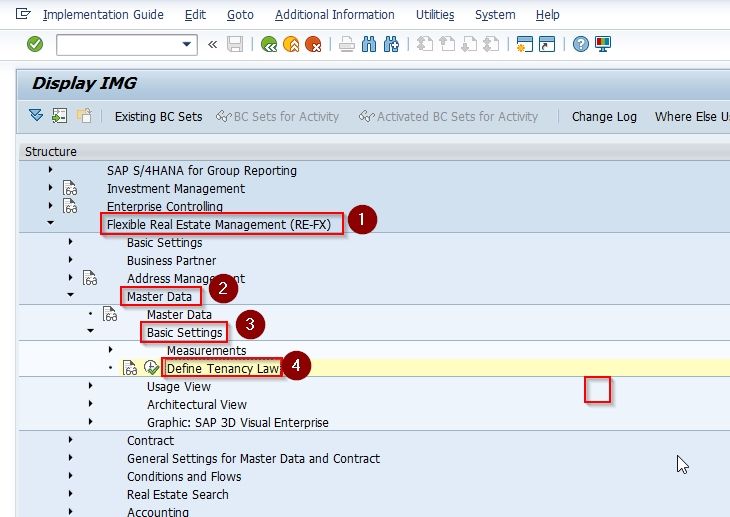This screenshot has width=730, height=517.
Task: Click the Expand All subtree icon
Action: tap(36, 116)
